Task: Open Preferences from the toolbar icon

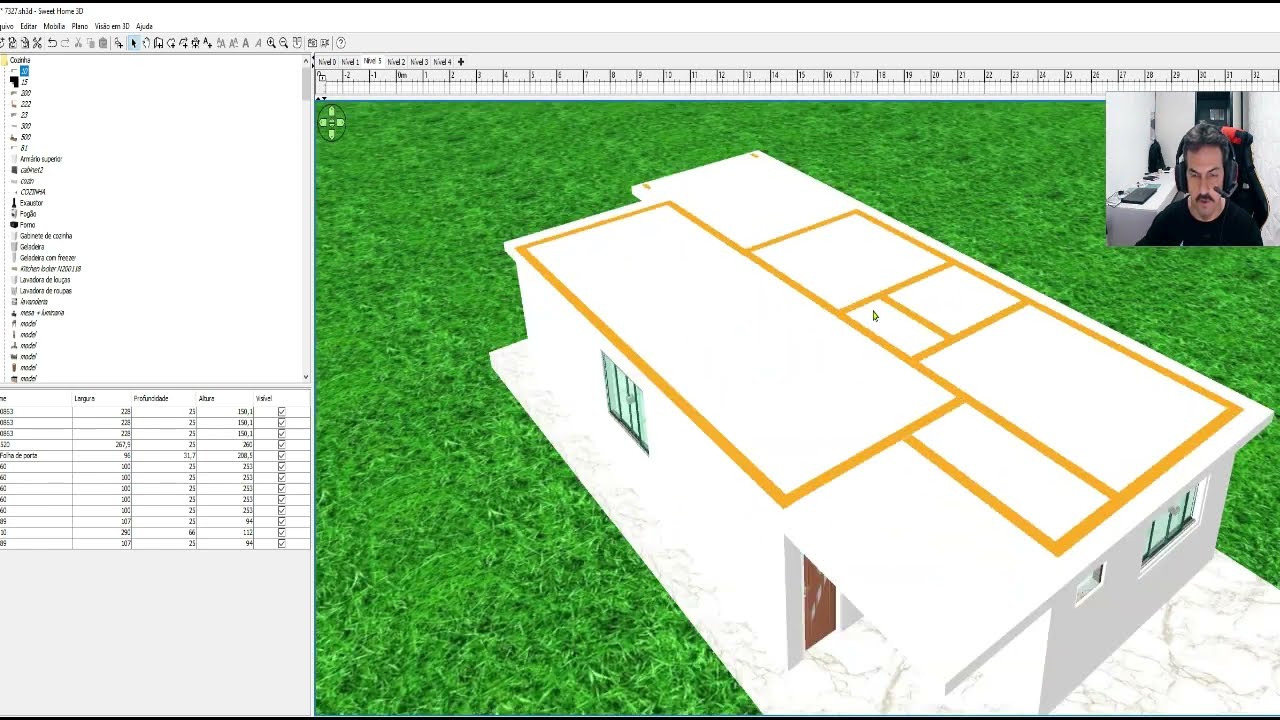Action: tap(37, 43)
